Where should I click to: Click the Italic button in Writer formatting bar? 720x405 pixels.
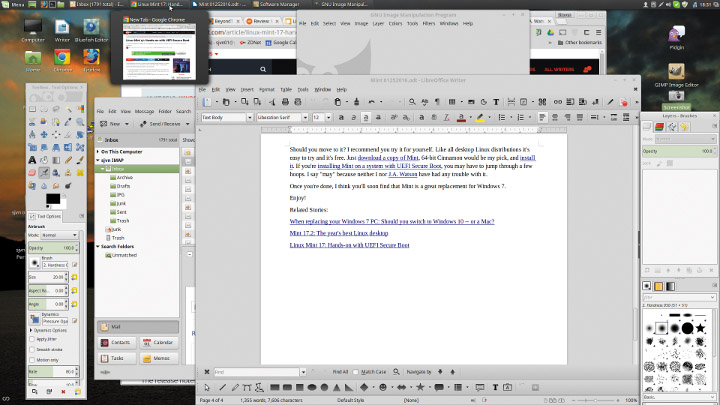[x=354, y=118]
